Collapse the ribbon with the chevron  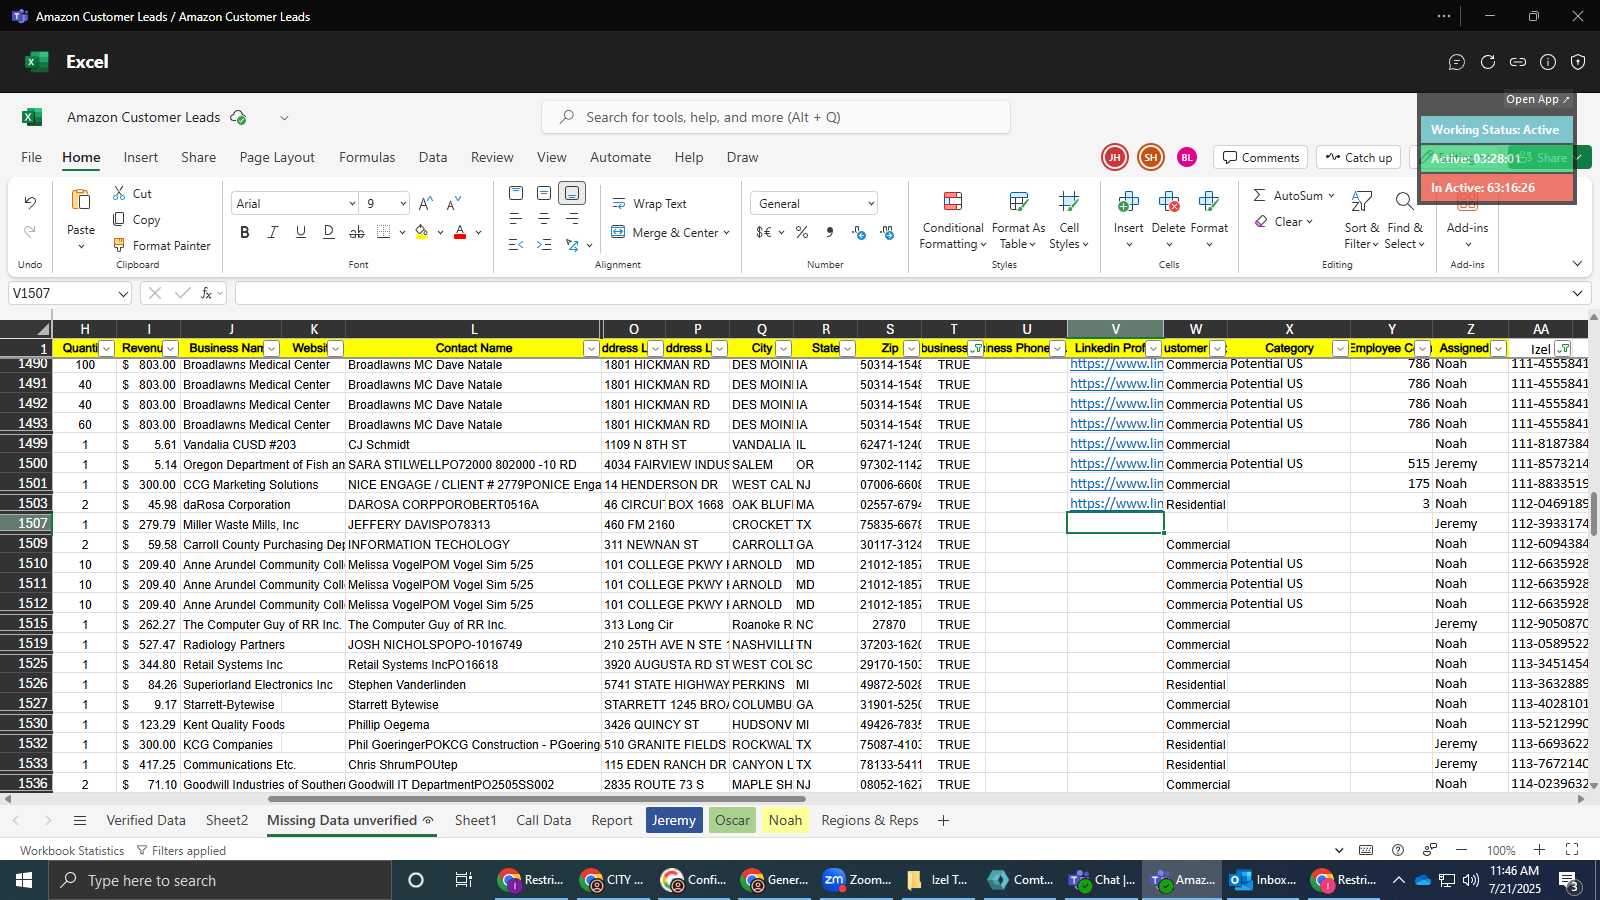coord(1577,264)
